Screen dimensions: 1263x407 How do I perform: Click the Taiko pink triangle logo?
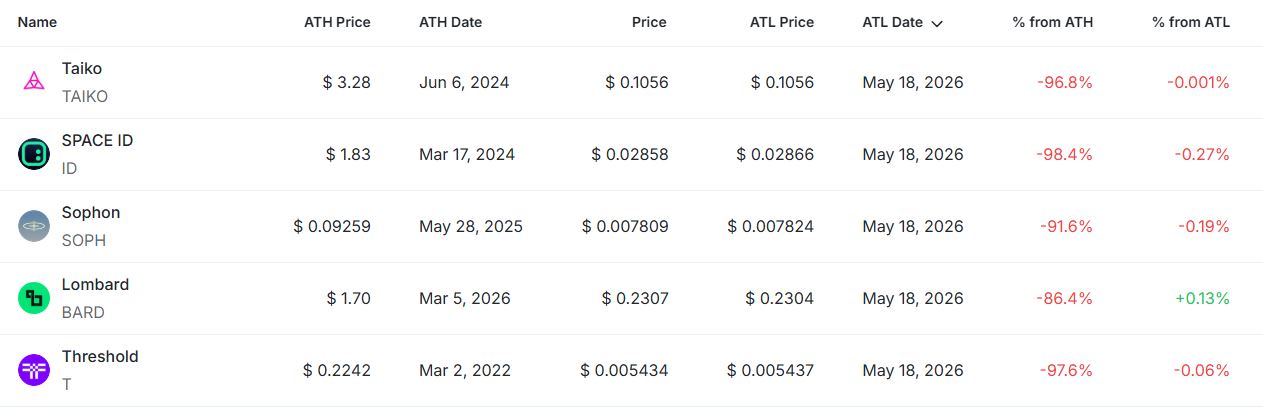[x=34, y=82]
